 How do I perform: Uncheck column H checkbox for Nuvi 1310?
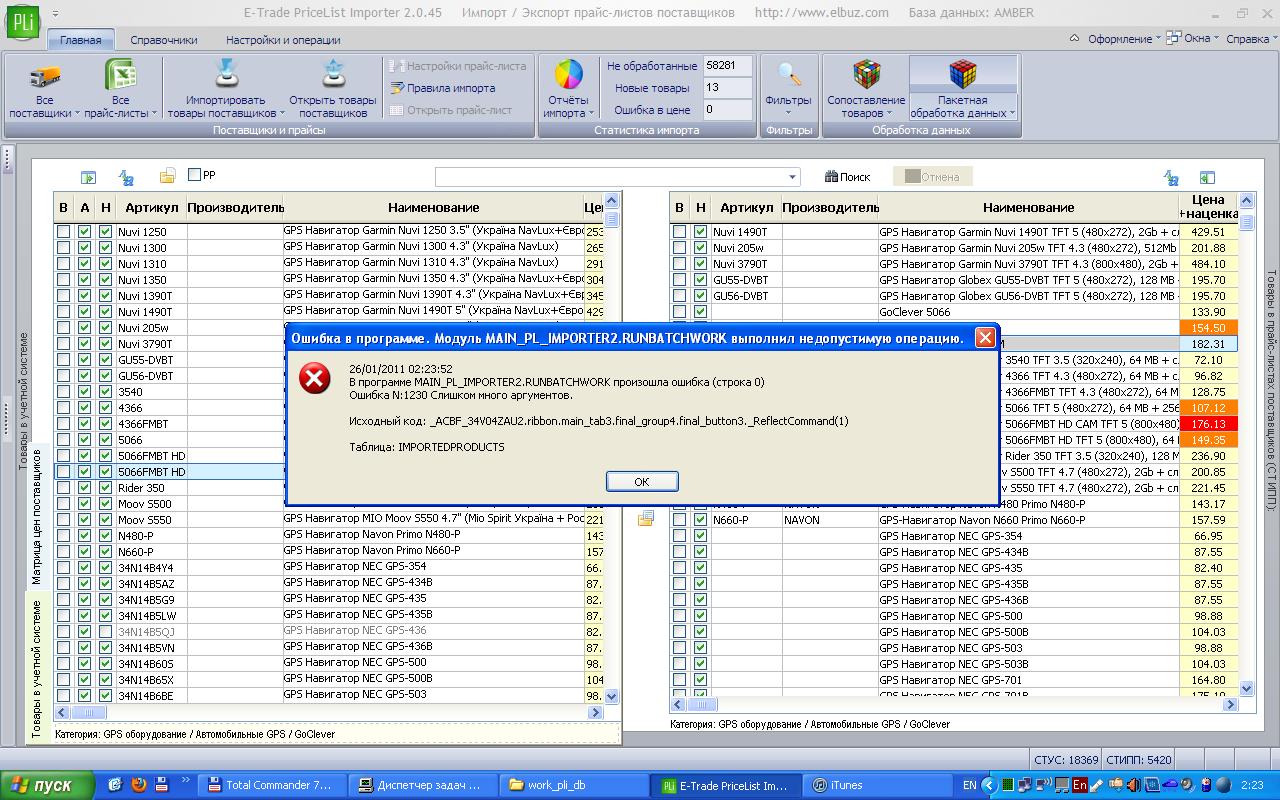[105, 264]
